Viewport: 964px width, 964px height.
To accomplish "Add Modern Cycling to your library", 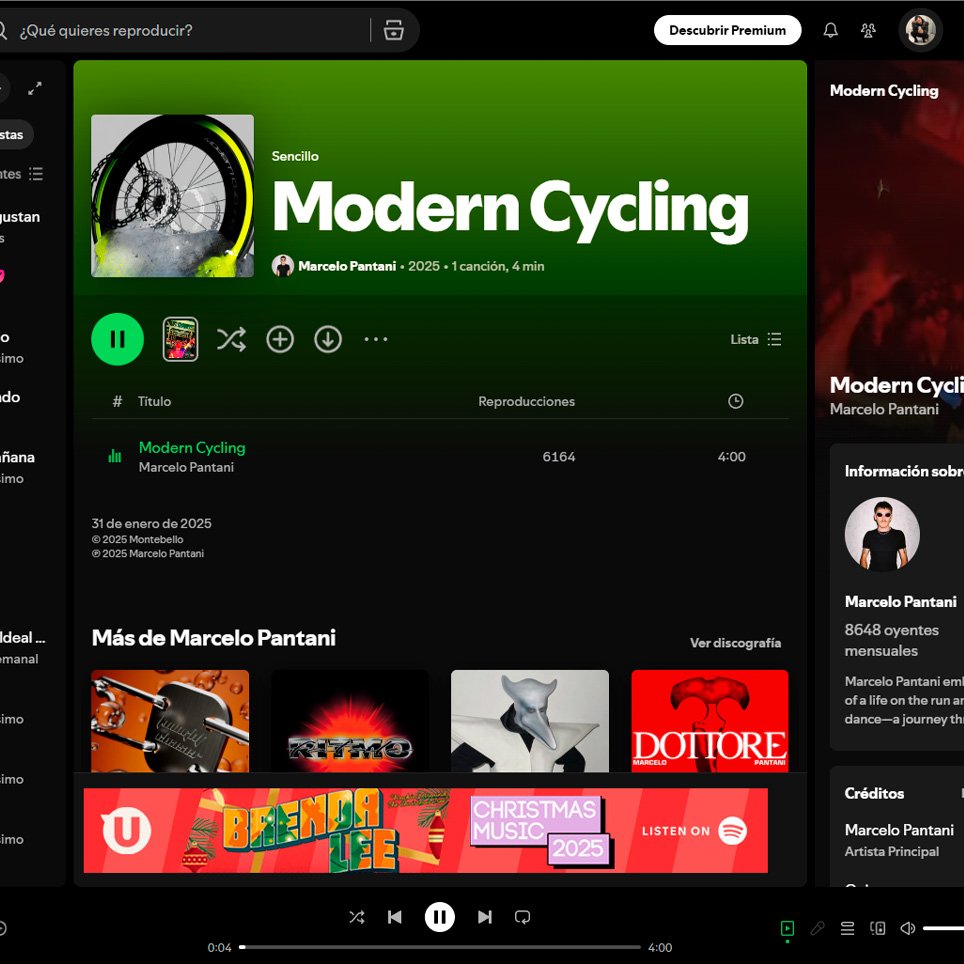I will point(280,339).
